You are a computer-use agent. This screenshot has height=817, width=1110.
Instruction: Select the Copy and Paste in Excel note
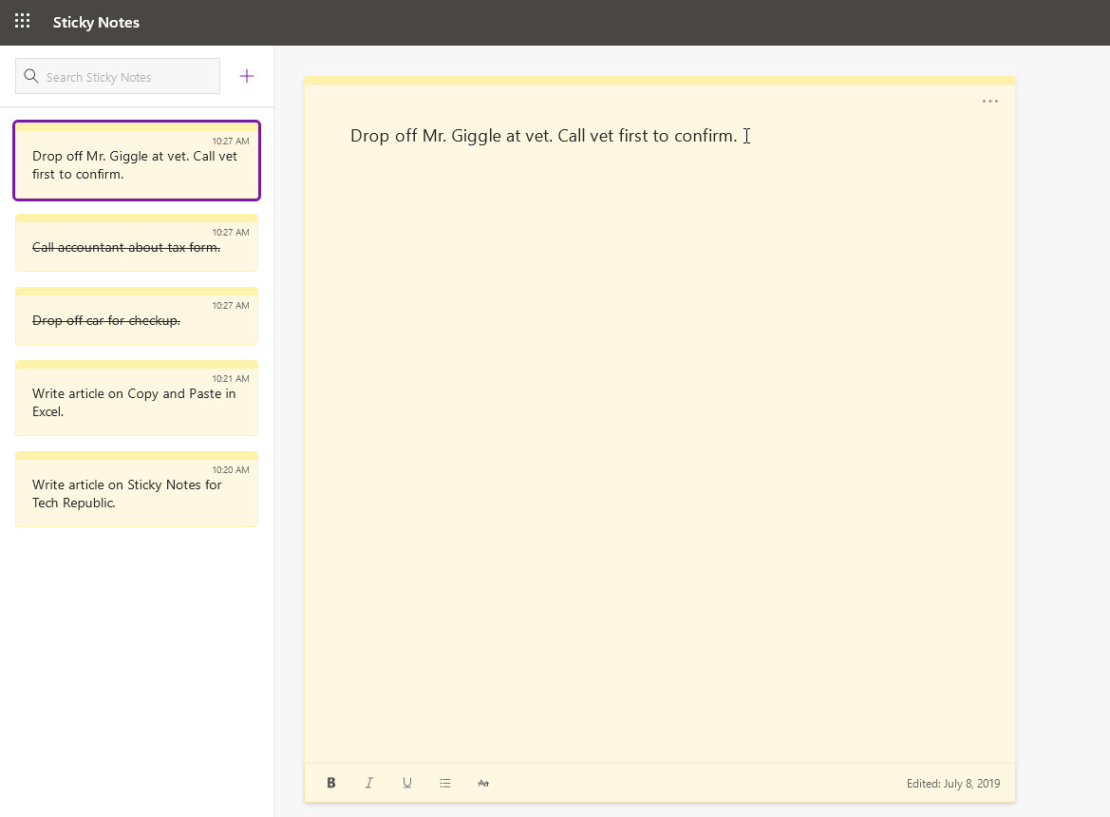136,398
